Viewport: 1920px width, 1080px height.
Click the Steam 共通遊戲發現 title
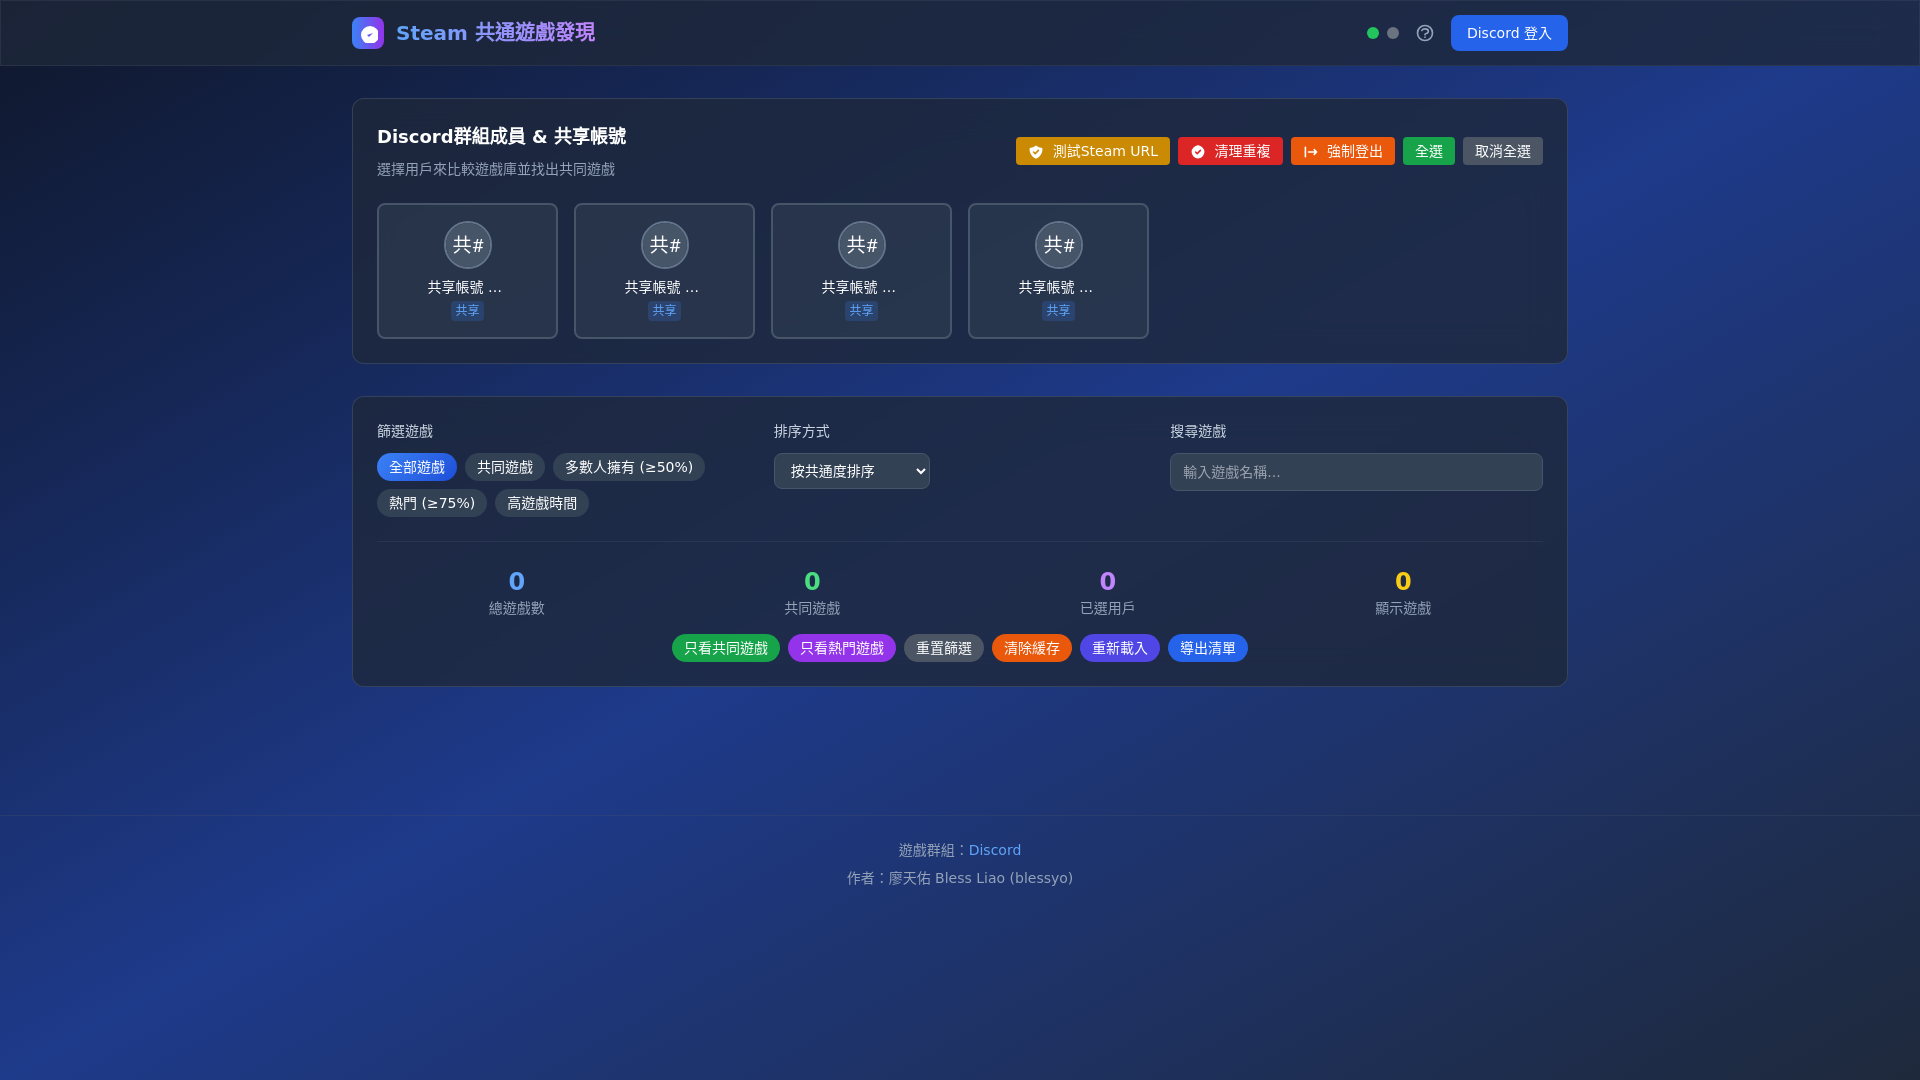point(495,33)
